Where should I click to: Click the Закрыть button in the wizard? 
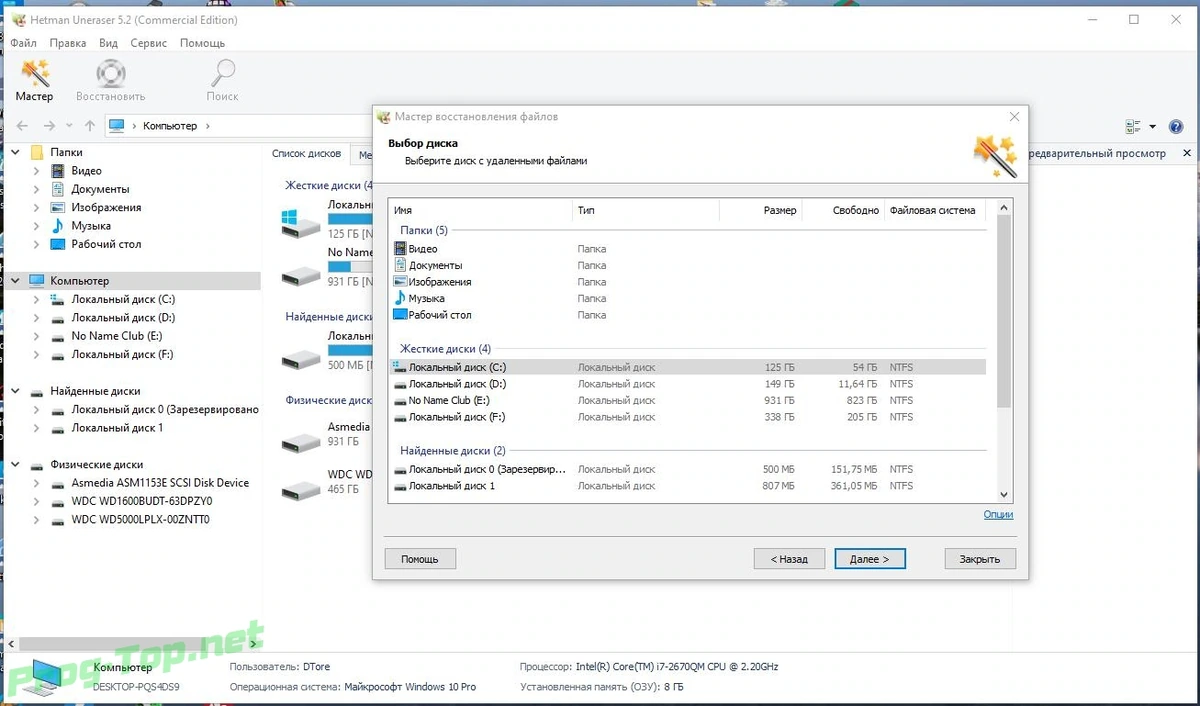pyautogui.click(x=980, y=559)
